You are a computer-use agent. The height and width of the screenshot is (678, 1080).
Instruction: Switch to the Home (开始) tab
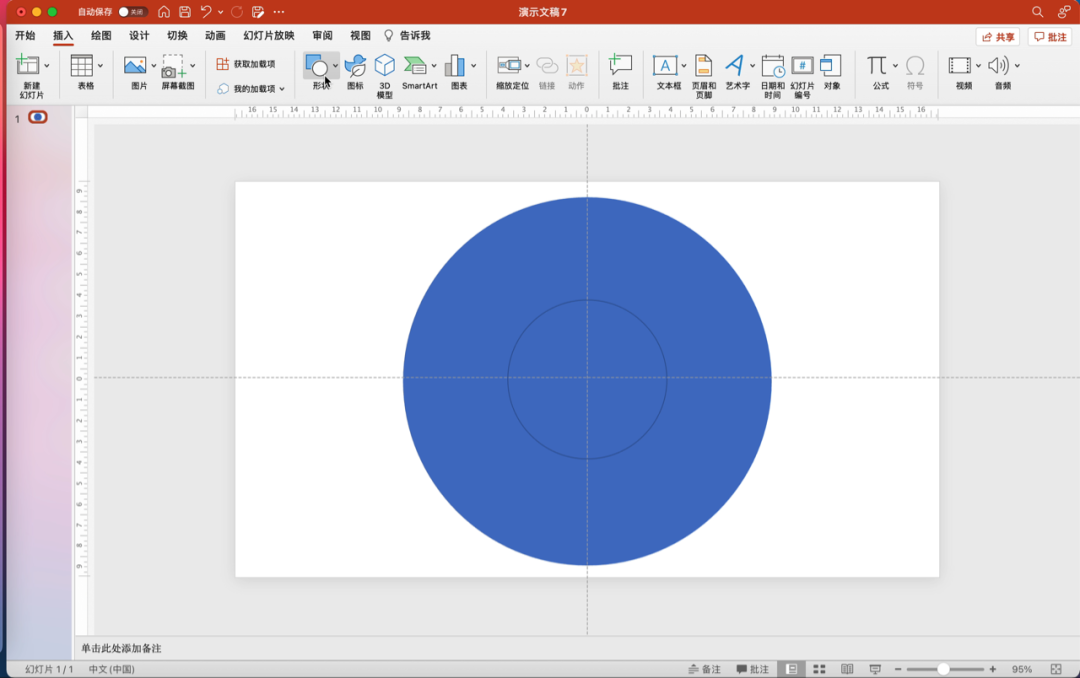pyautogui.click(x=25, y=36)
